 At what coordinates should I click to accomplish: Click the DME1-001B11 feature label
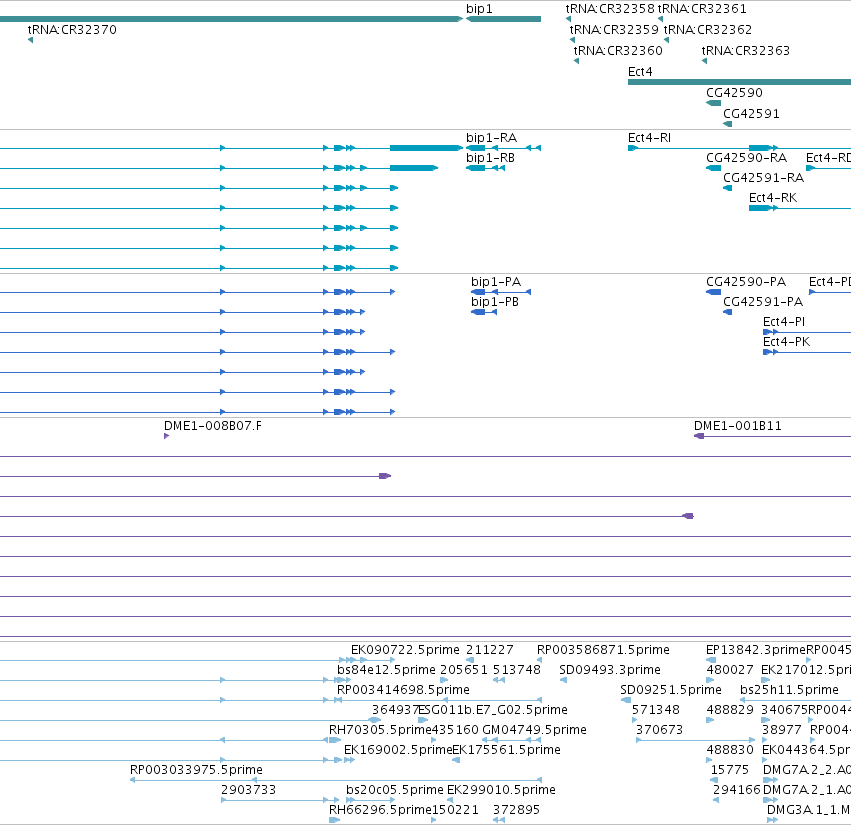pyautogui.click(x=738, y=426)
